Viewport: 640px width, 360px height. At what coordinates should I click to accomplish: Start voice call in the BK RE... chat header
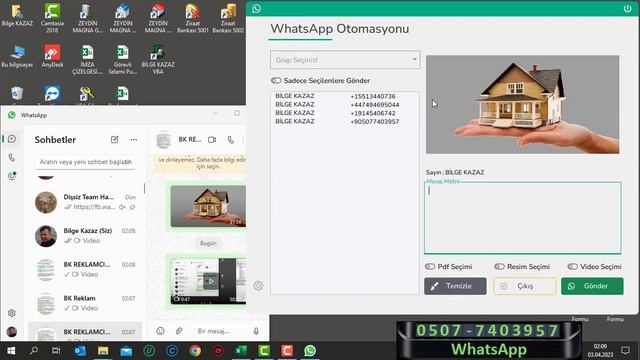pos(231,140)
